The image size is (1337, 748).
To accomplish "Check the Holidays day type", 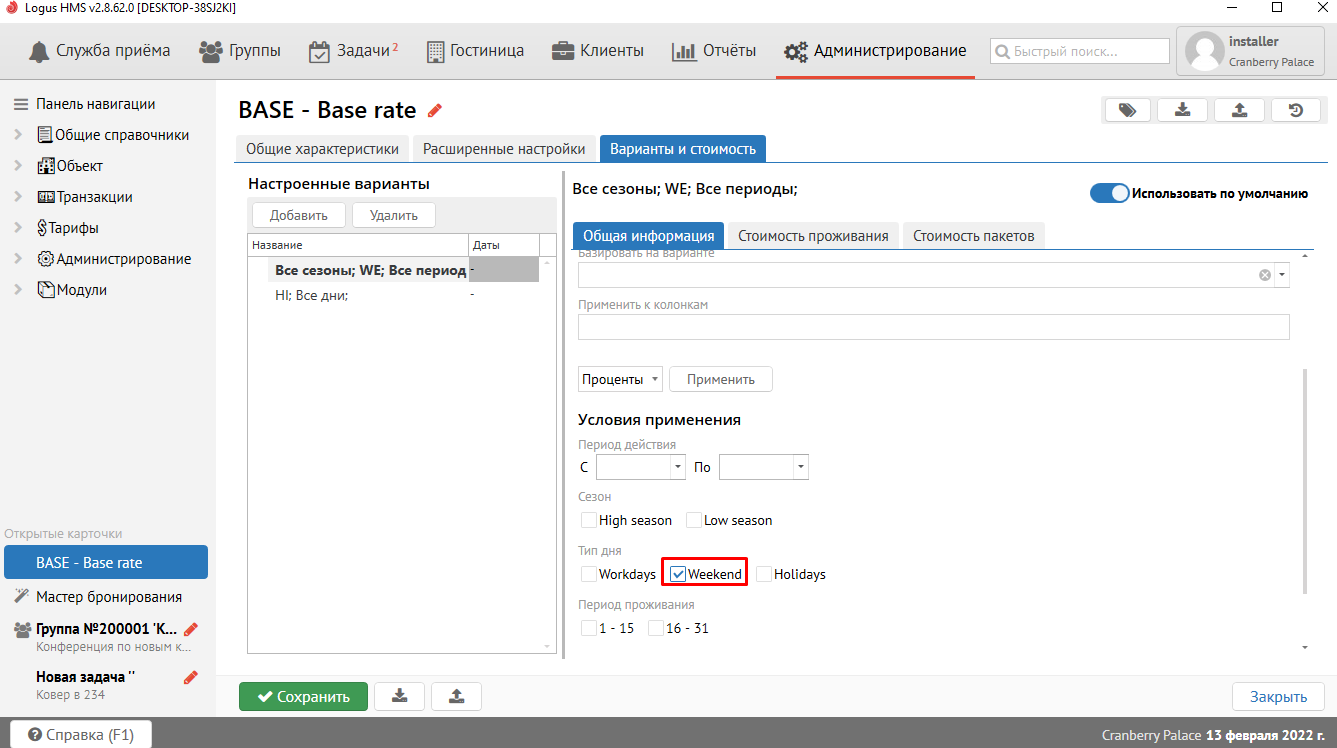I will (x=764, y=574).
